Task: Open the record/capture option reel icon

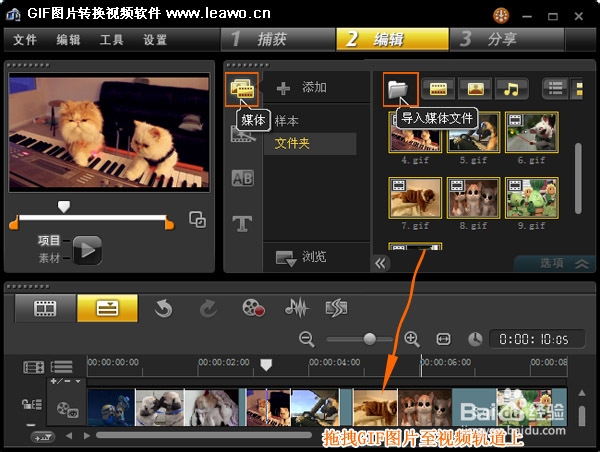Action: pyautogui.click(x=253, y=308)
